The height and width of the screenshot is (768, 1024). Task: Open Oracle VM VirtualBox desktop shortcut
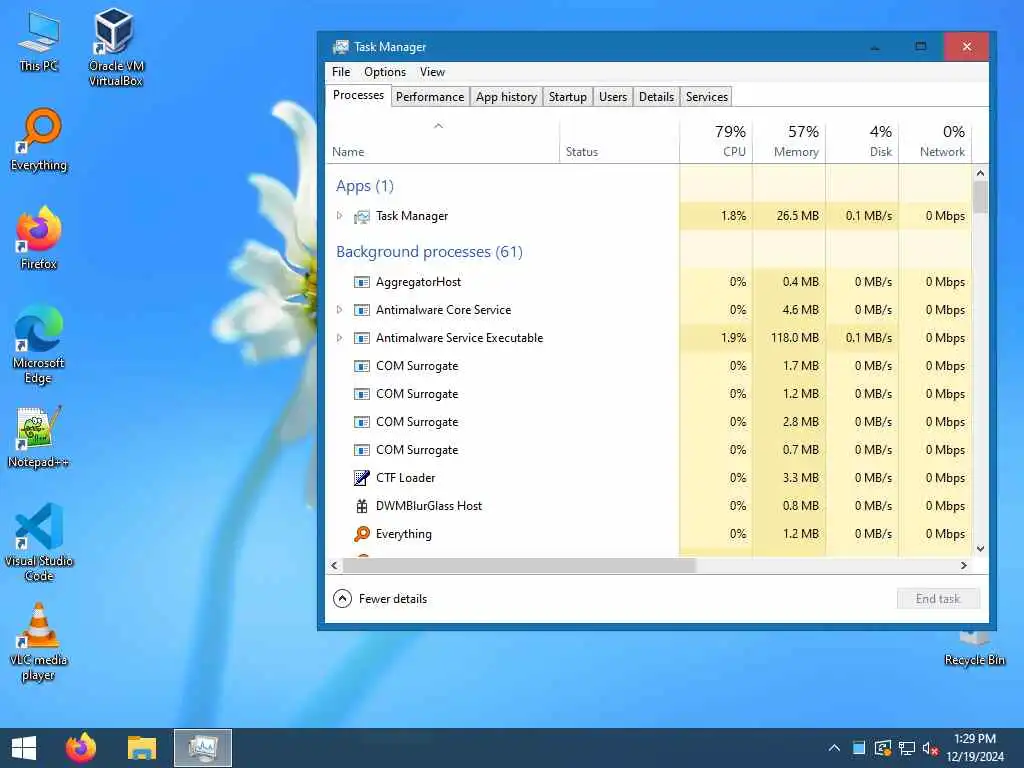[x=115, y=47]
